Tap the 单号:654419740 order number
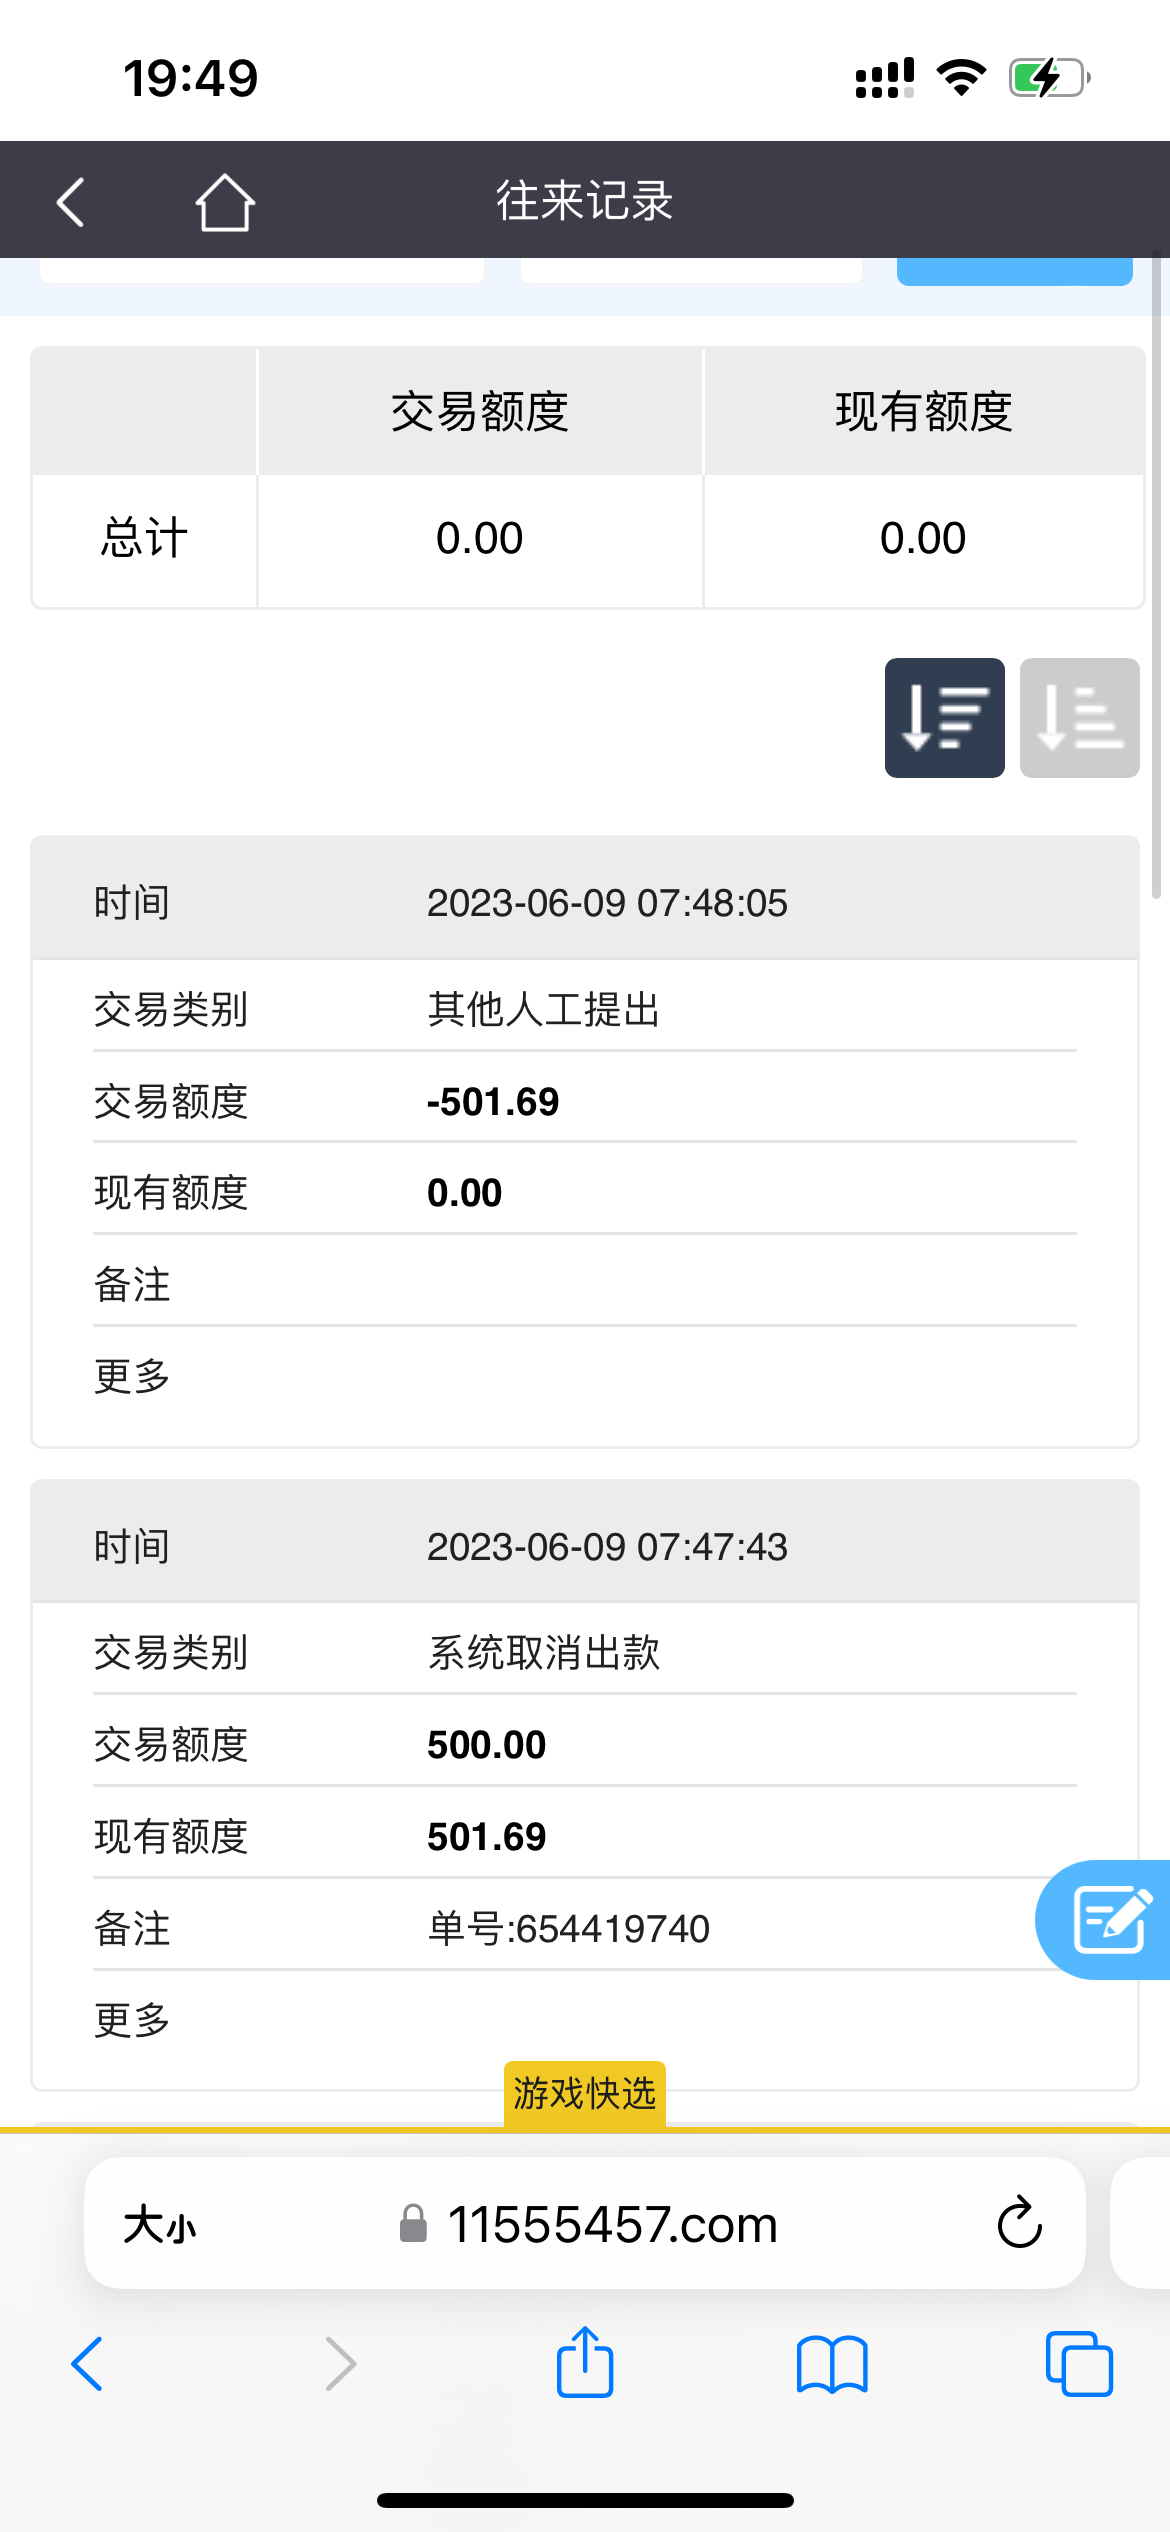 pyautogui.click(x=568, y=1928)
